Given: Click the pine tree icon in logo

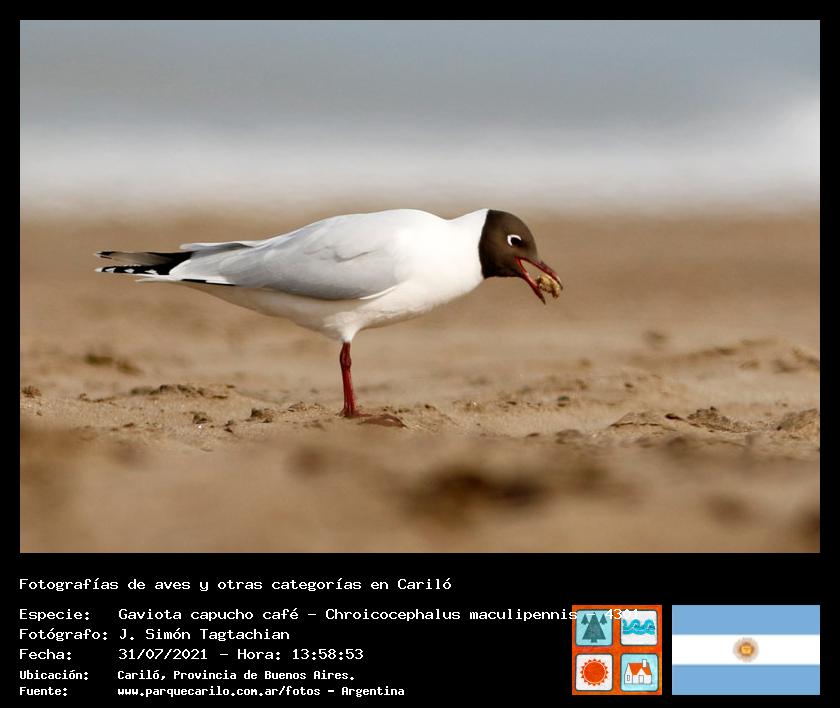Looking at the screenshot, I should (x=594, y=628).
